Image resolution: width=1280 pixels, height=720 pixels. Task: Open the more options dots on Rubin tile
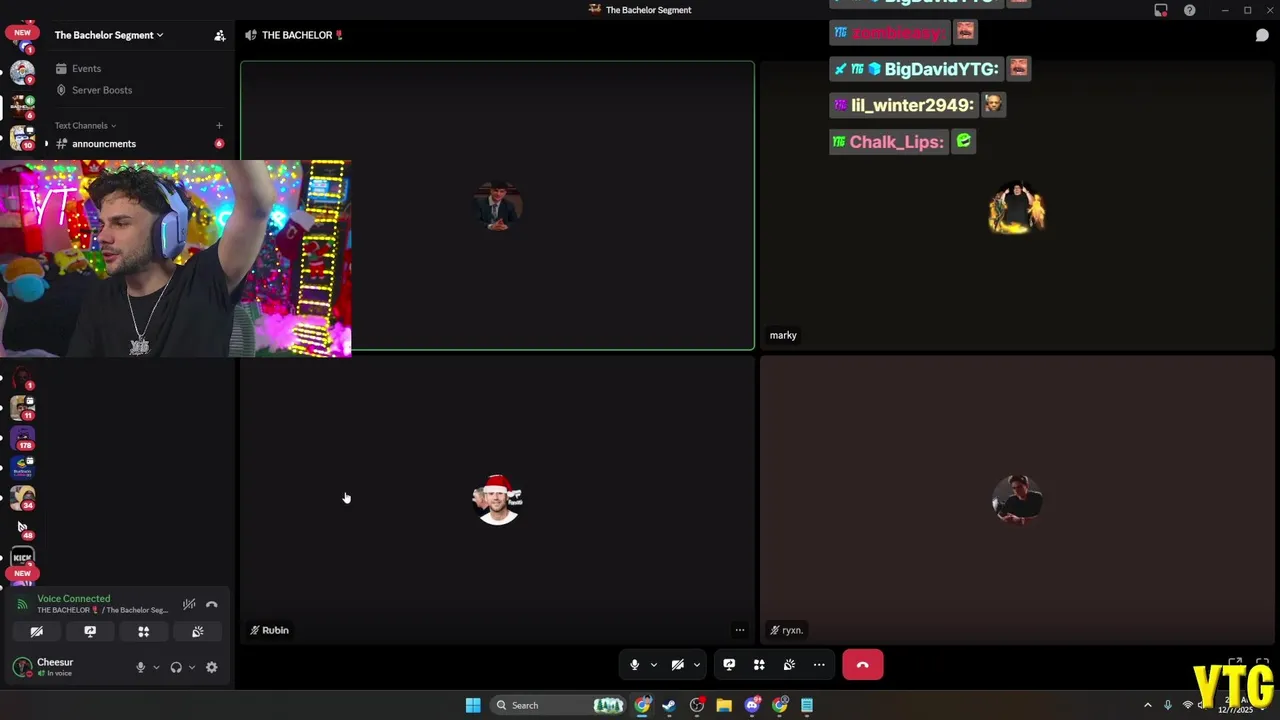tap(740, 630)
